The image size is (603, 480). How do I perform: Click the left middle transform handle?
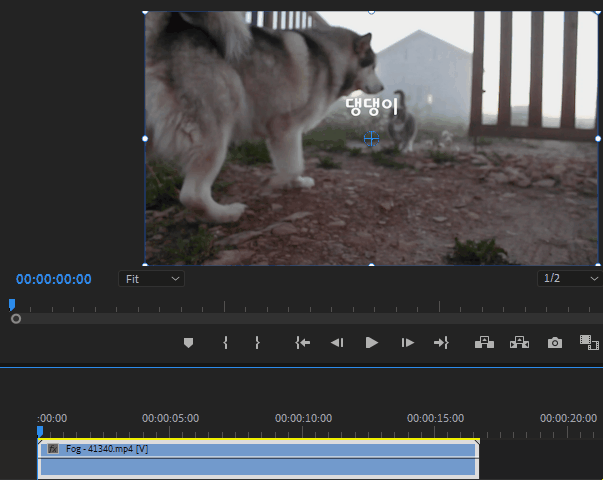coord(145,138)
